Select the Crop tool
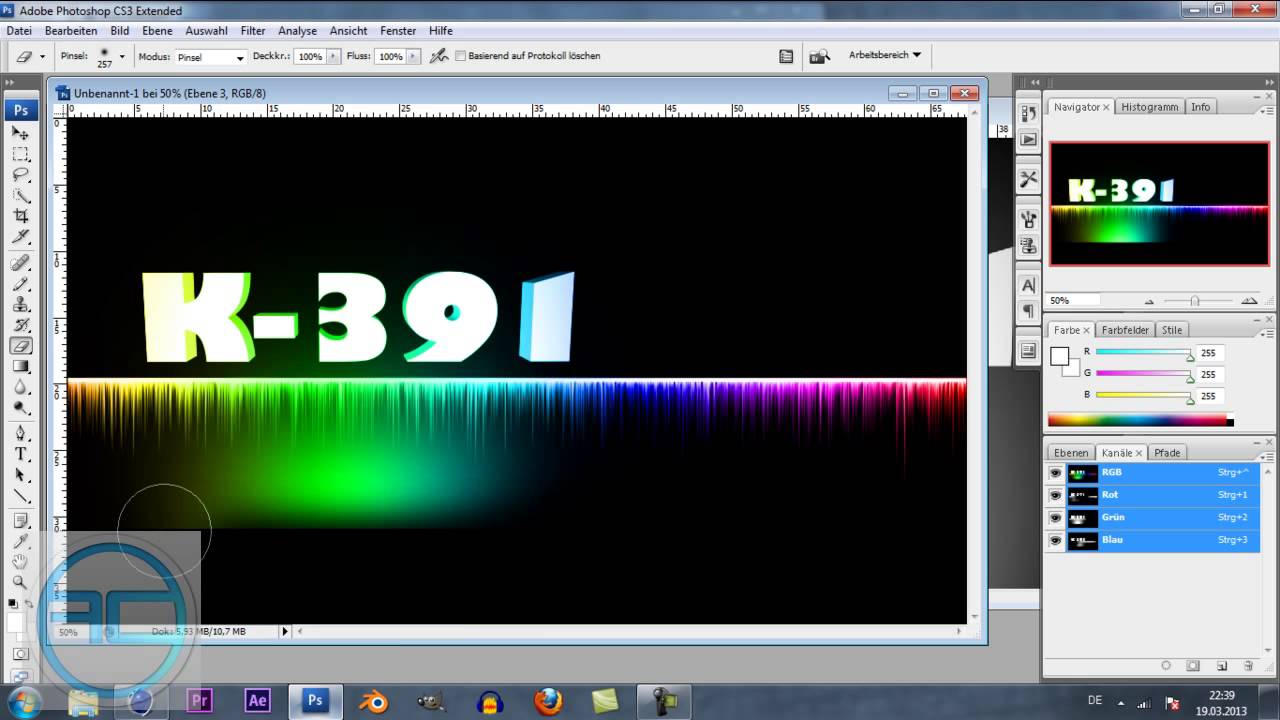Viewport: 1280px width, 720px height. 21,216
